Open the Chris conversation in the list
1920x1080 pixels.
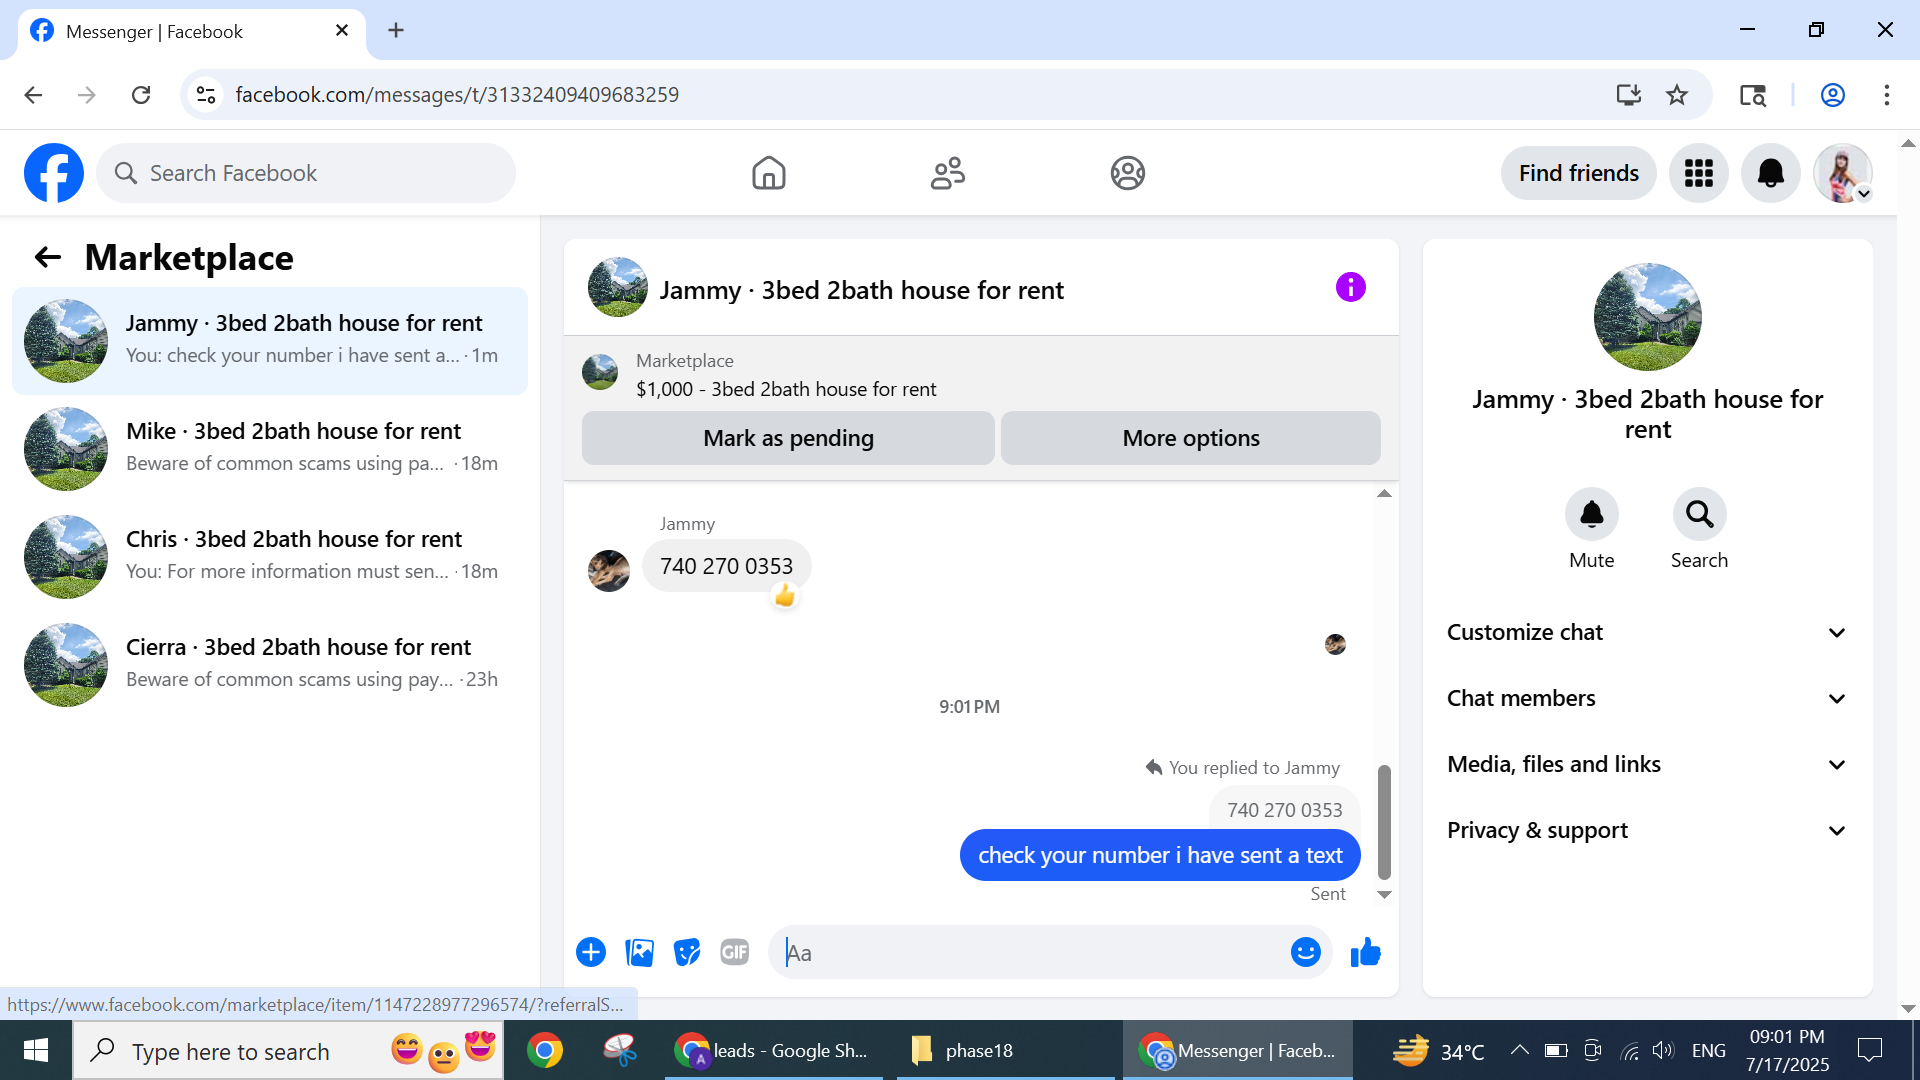coord(270,557)
